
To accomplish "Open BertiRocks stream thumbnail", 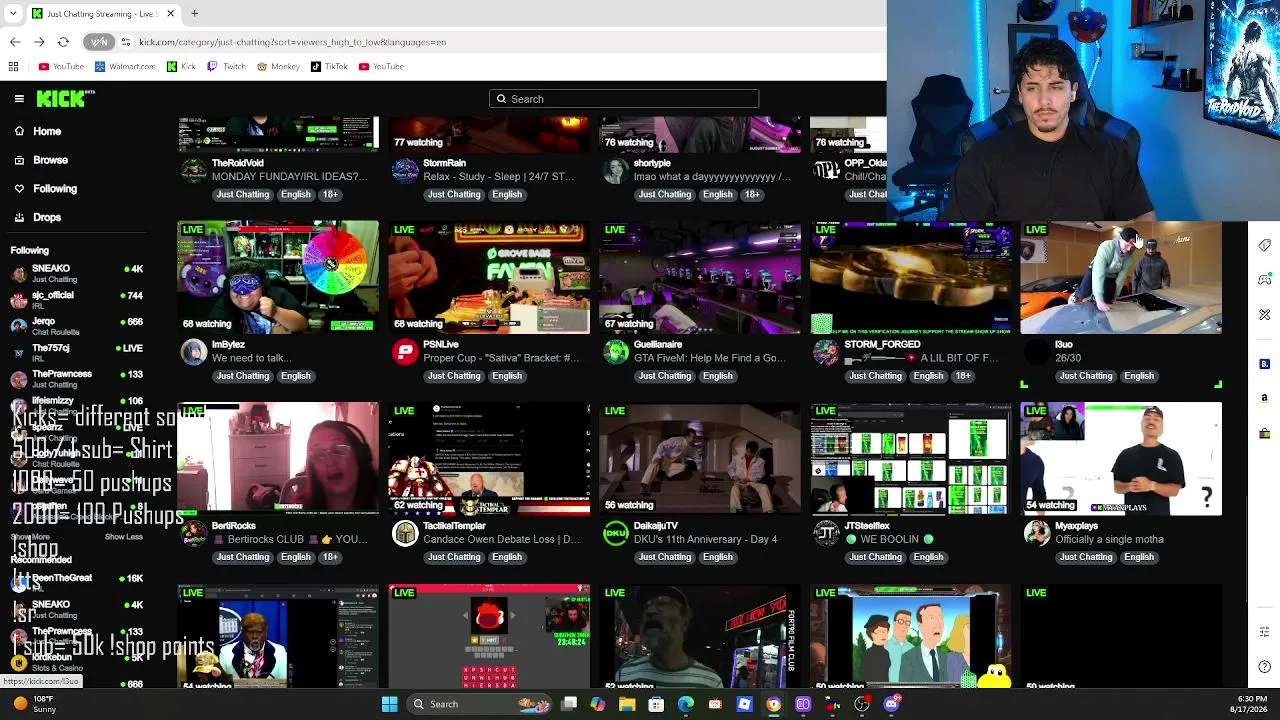I will tap(278, 459).
